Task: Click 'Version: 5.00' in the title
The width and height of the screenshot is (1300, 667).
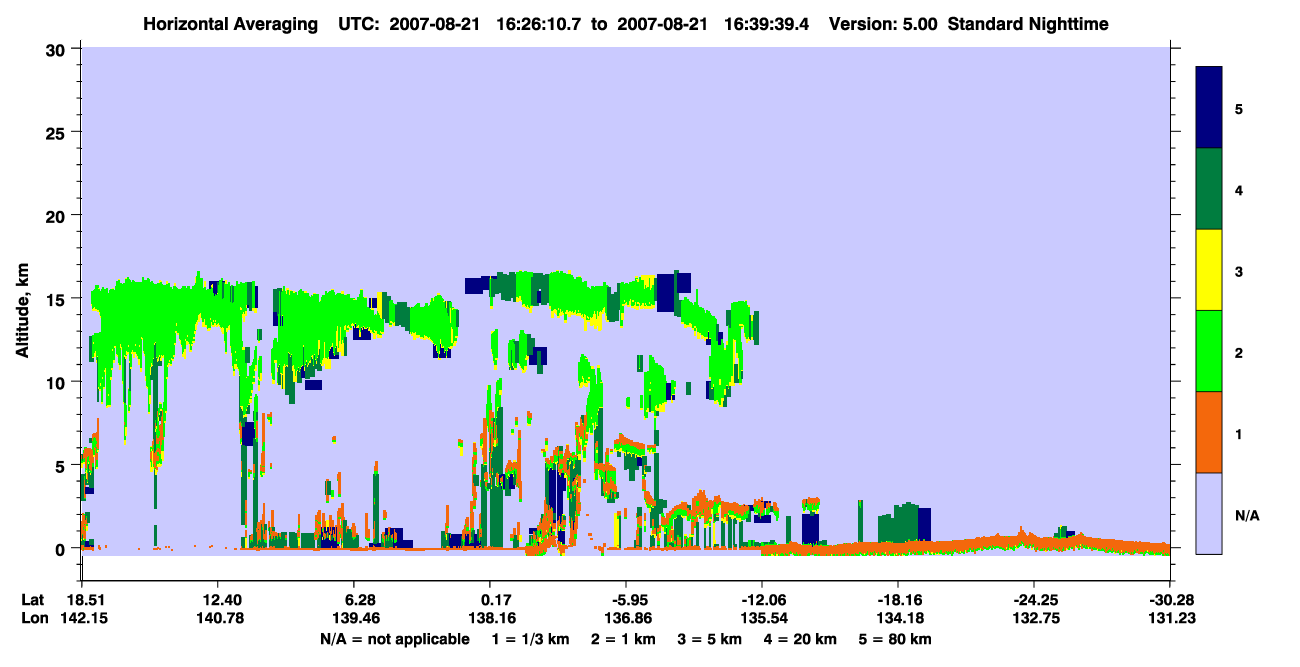Action: point(883,23)
